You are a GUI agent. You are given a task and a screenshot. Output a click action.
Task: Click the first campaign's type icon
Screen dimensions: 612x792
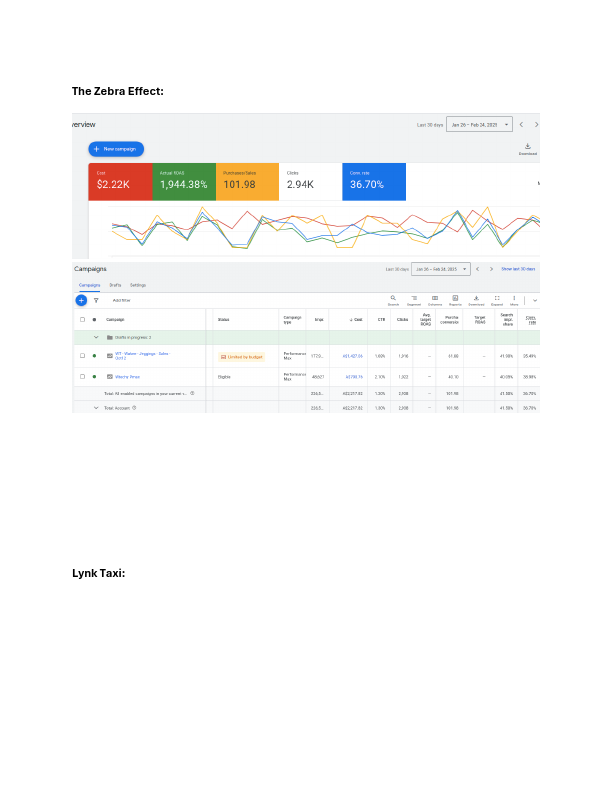(x=110, y=356)
